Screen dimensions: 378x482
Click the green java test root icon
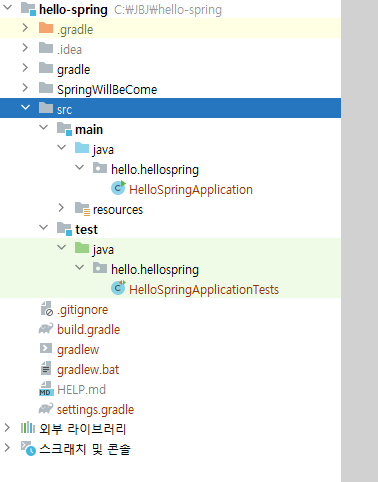pyautogui.click(x=82, y=248)
